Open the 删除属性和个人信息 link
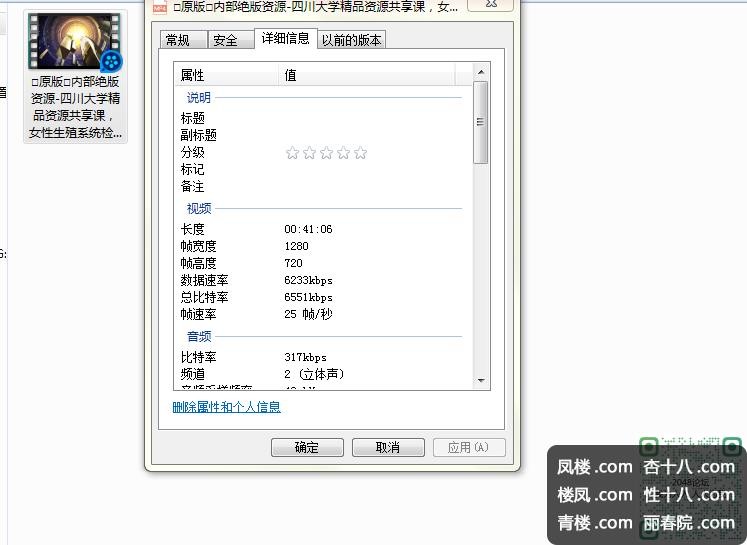The height and width of the screenshot is (545, 747). 226,407
